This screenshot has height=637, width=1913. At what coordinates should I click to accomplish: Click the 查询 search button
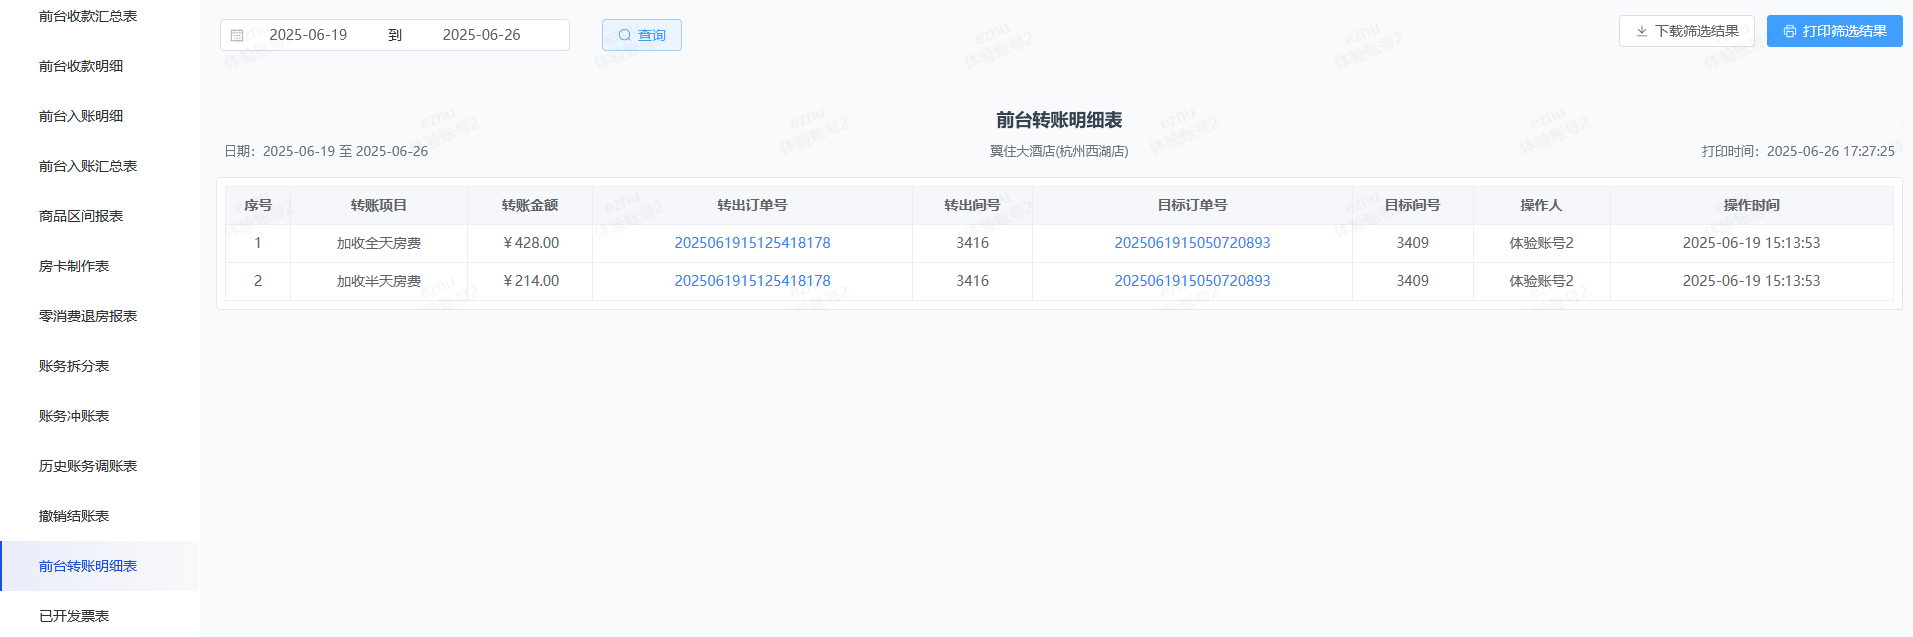(642, 35)
